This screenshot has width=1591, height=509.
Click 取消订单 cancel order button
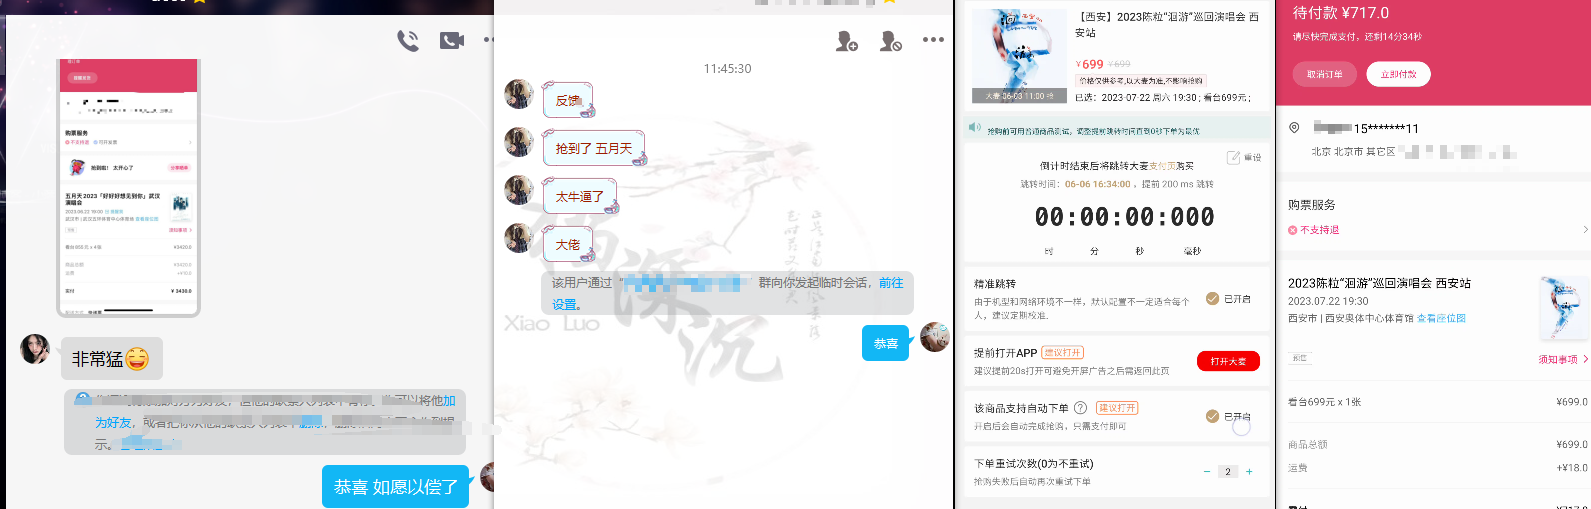(1324, 74)
